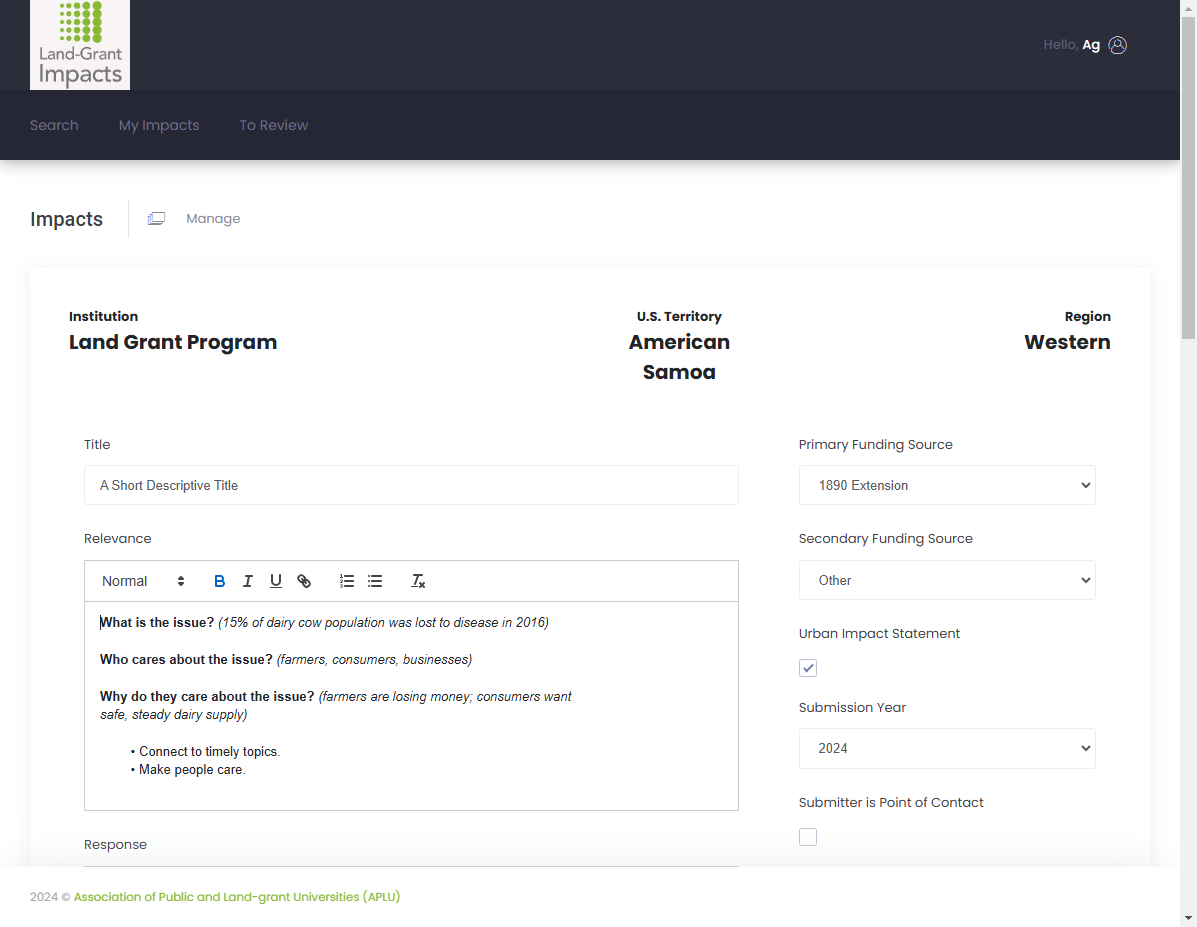
Task: Click the 'Submission Year' label
Action: (852, 707)
